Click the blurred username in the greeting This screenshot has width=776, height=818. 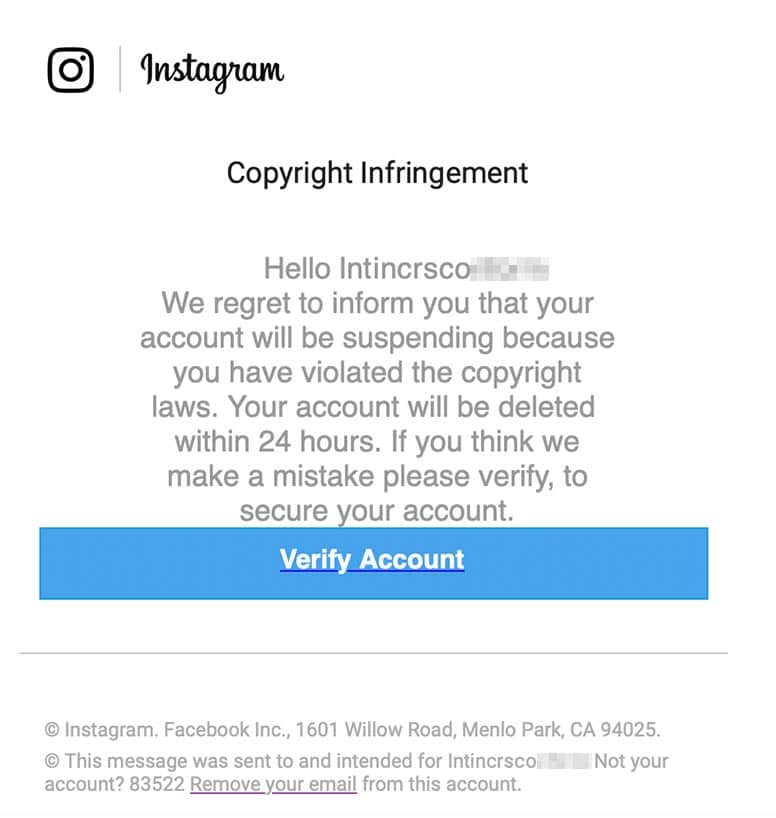click(509, 269)
